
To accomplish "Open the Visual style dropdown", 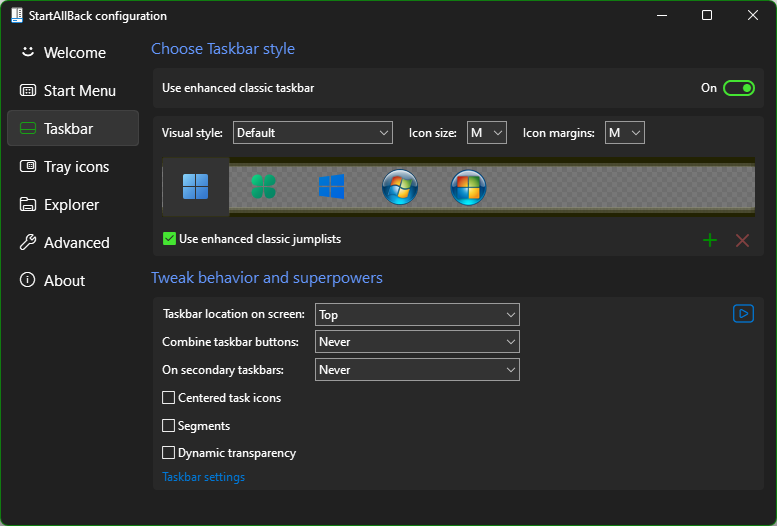I will pos(313,133).
